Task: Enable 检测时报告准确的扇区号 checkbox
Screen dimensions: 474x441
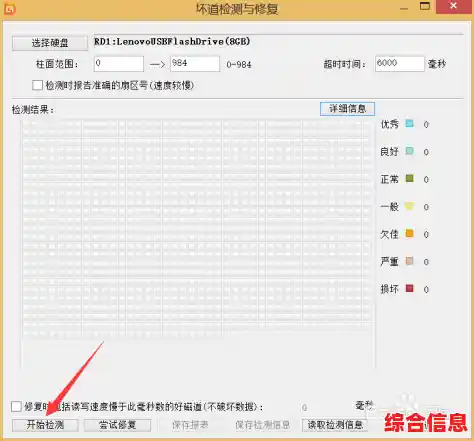Action: (x=37, y=85)
